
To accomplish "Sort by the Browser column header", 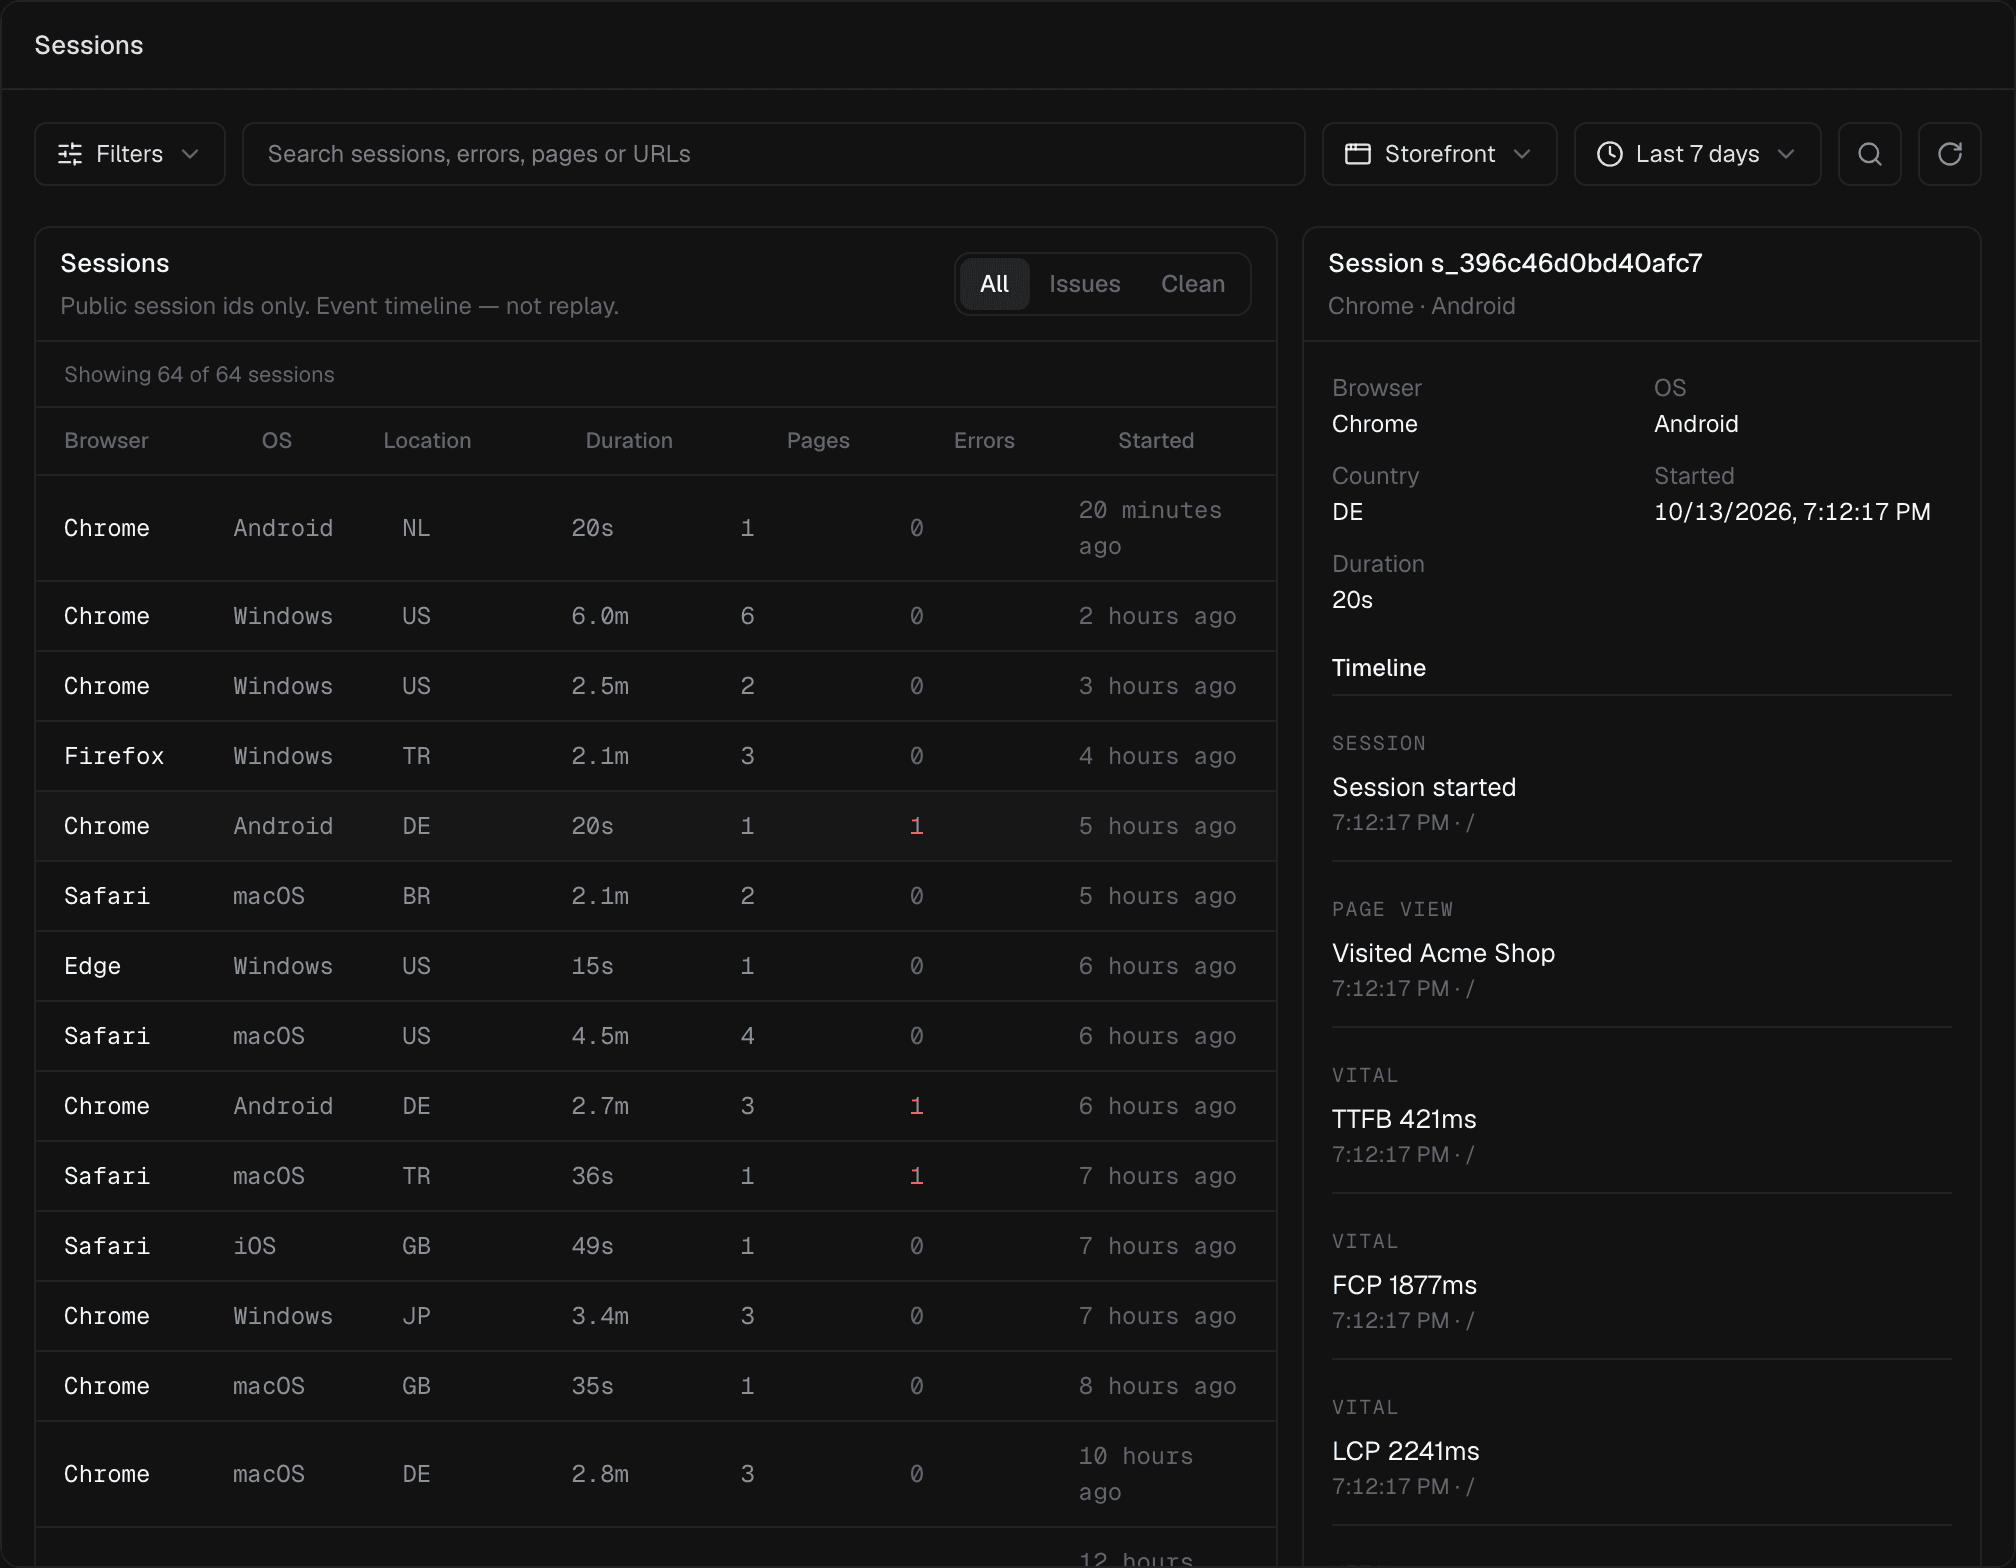I will pos(106,441).
